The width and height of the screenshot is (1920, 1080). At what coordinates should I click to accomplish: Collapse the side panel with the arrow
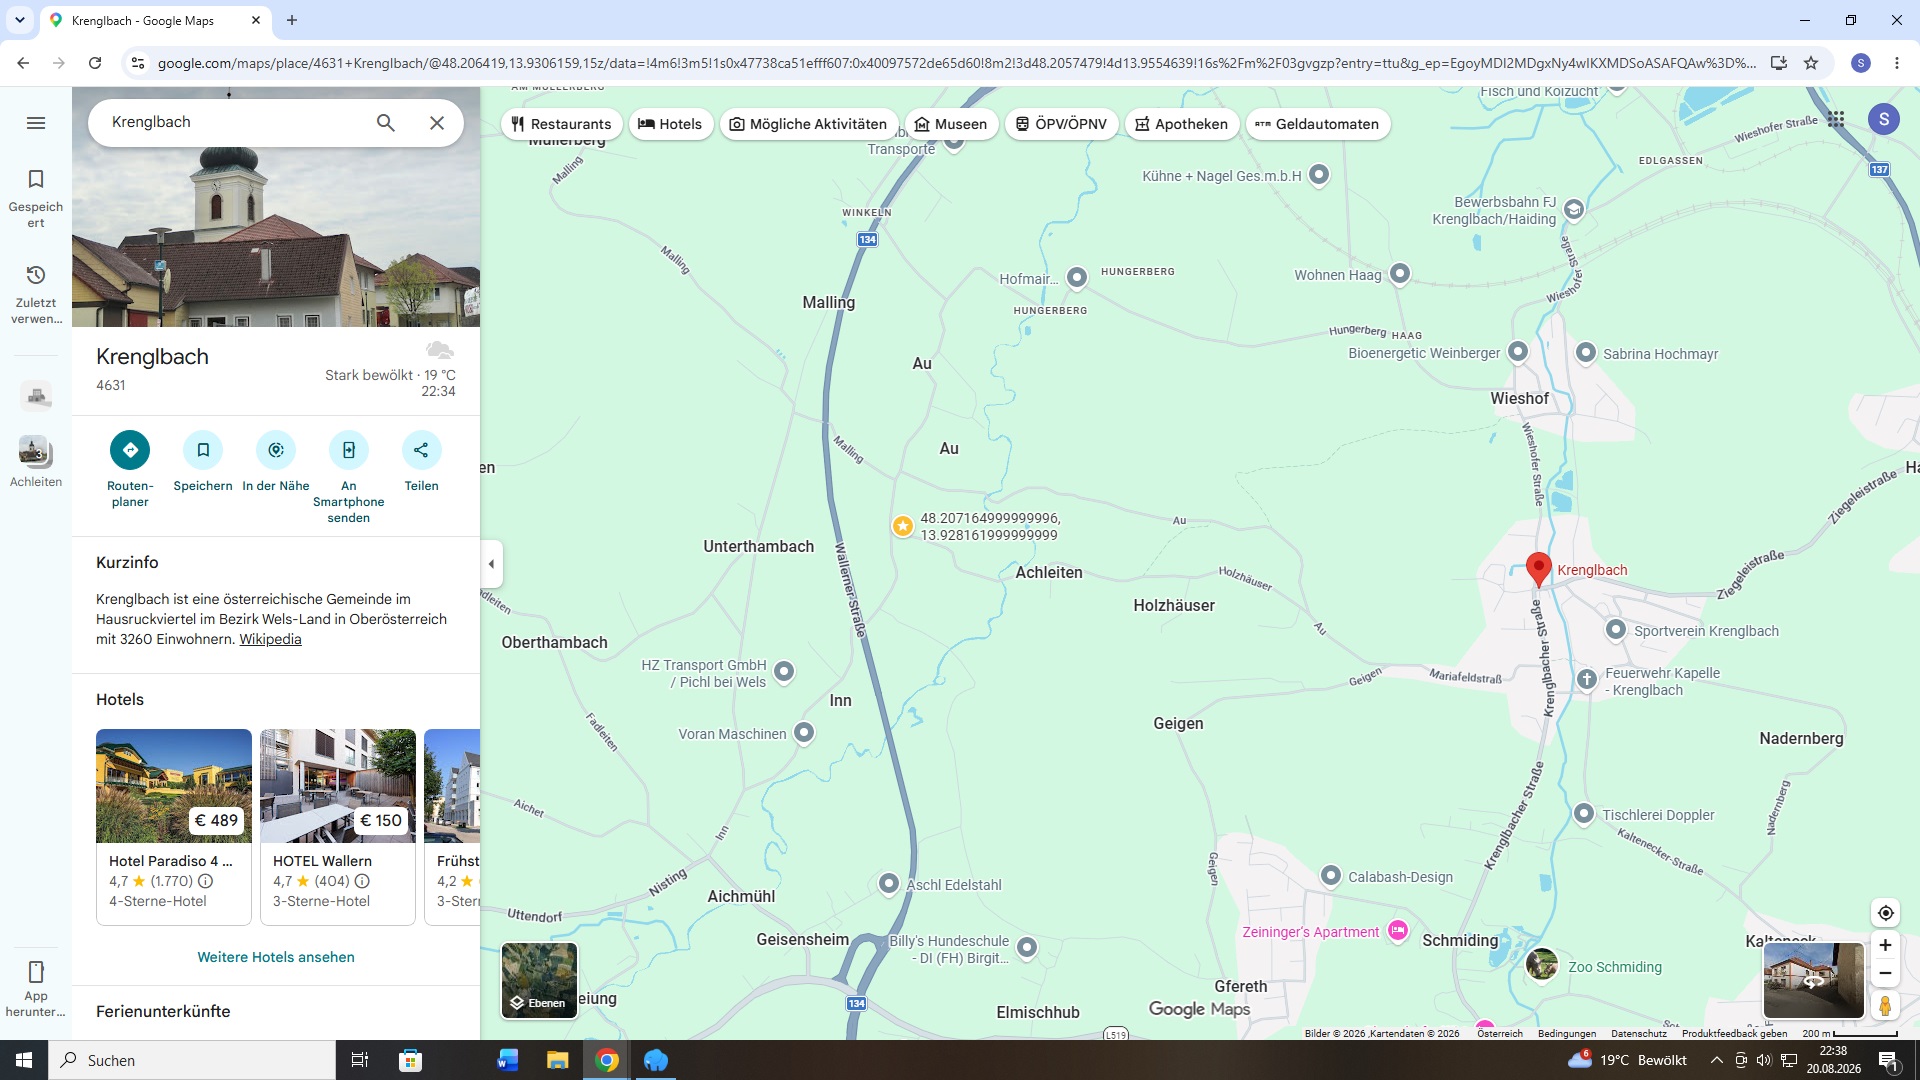point(491,564)
